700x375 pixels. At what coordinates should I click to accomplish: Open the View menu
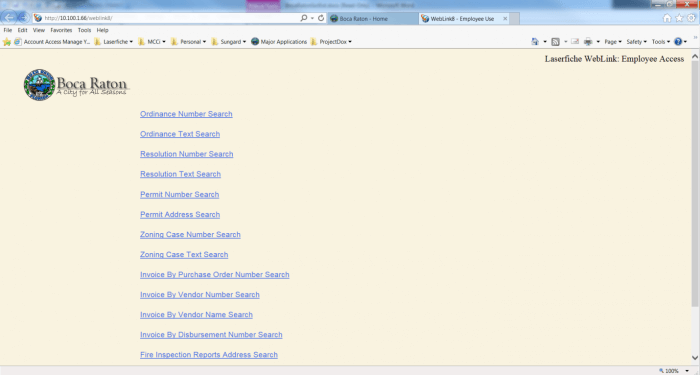click(x=39, y=30)
